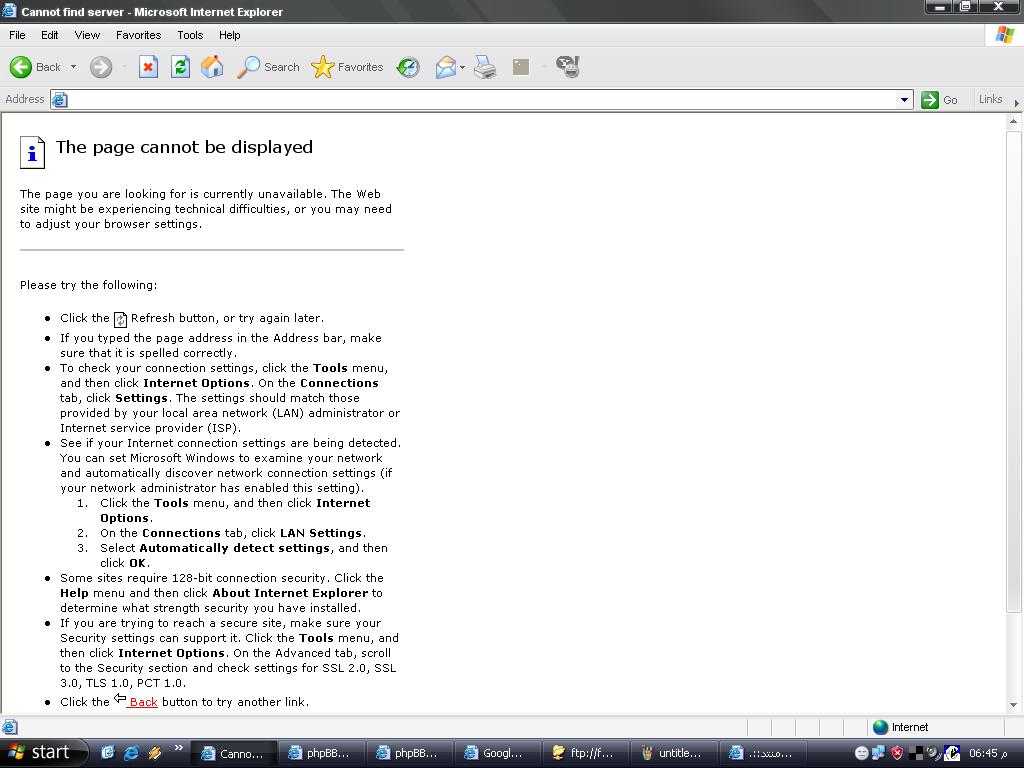Open the Help menu
Viewport: 1024px width, 768px height.
coord(229,35)
